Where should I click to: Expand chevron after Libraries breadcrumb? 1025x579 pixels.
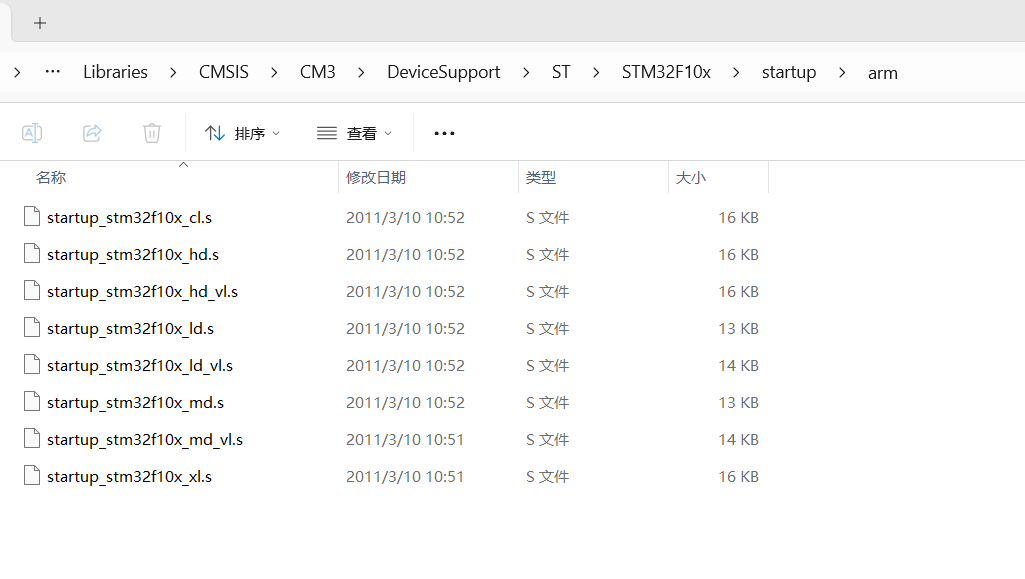pos(173,73)
